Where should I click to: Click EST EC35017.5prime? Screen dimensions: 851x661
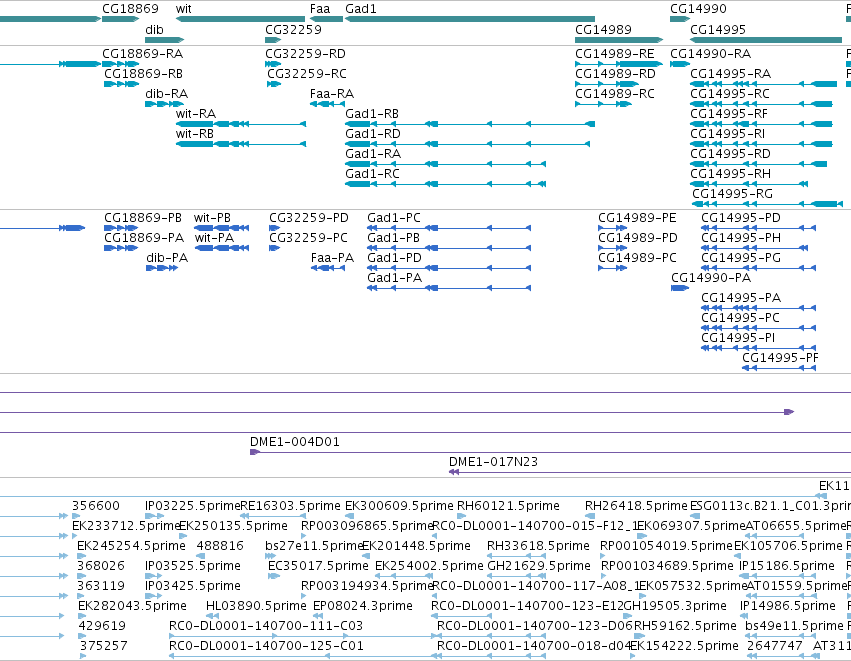coord(318,567)
